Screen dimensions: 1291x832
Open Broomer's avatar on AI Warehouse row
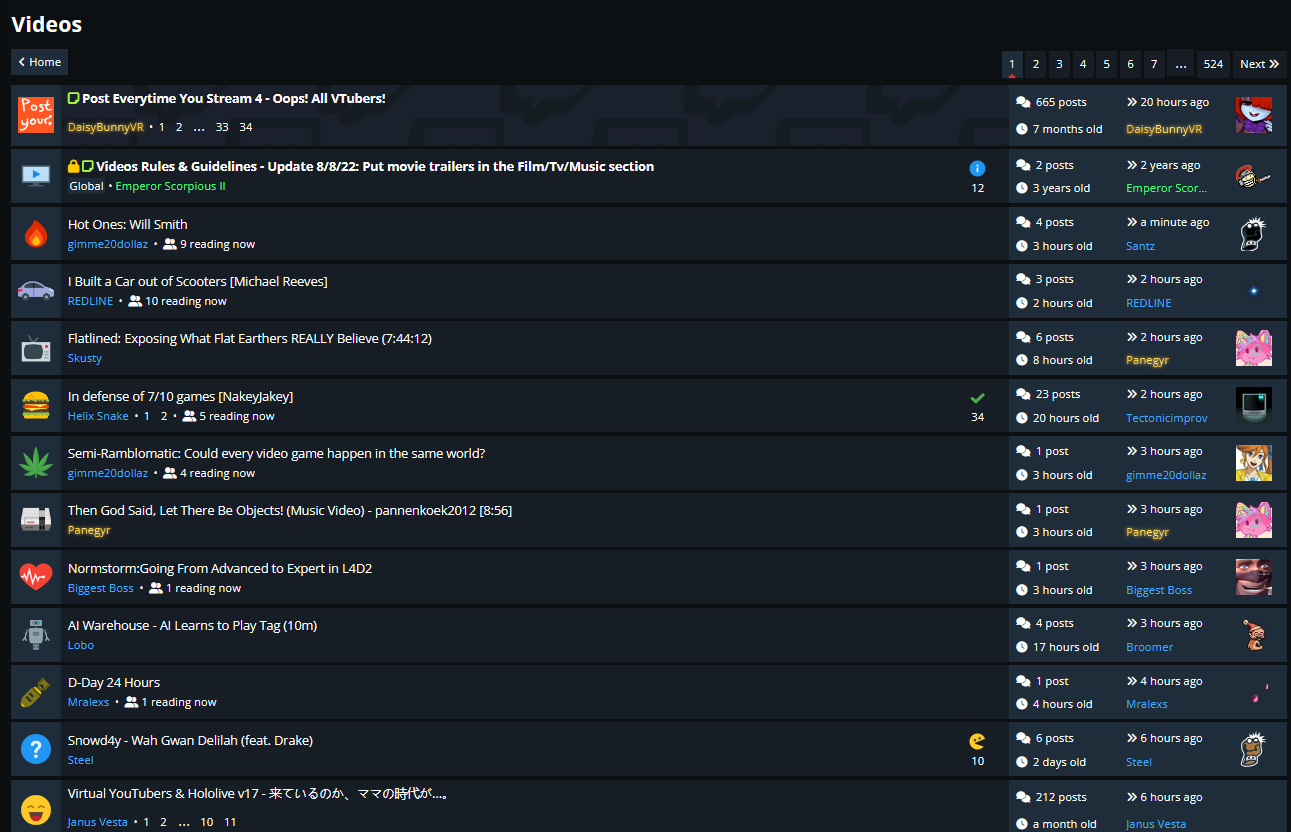click(x=1254, y=635)
